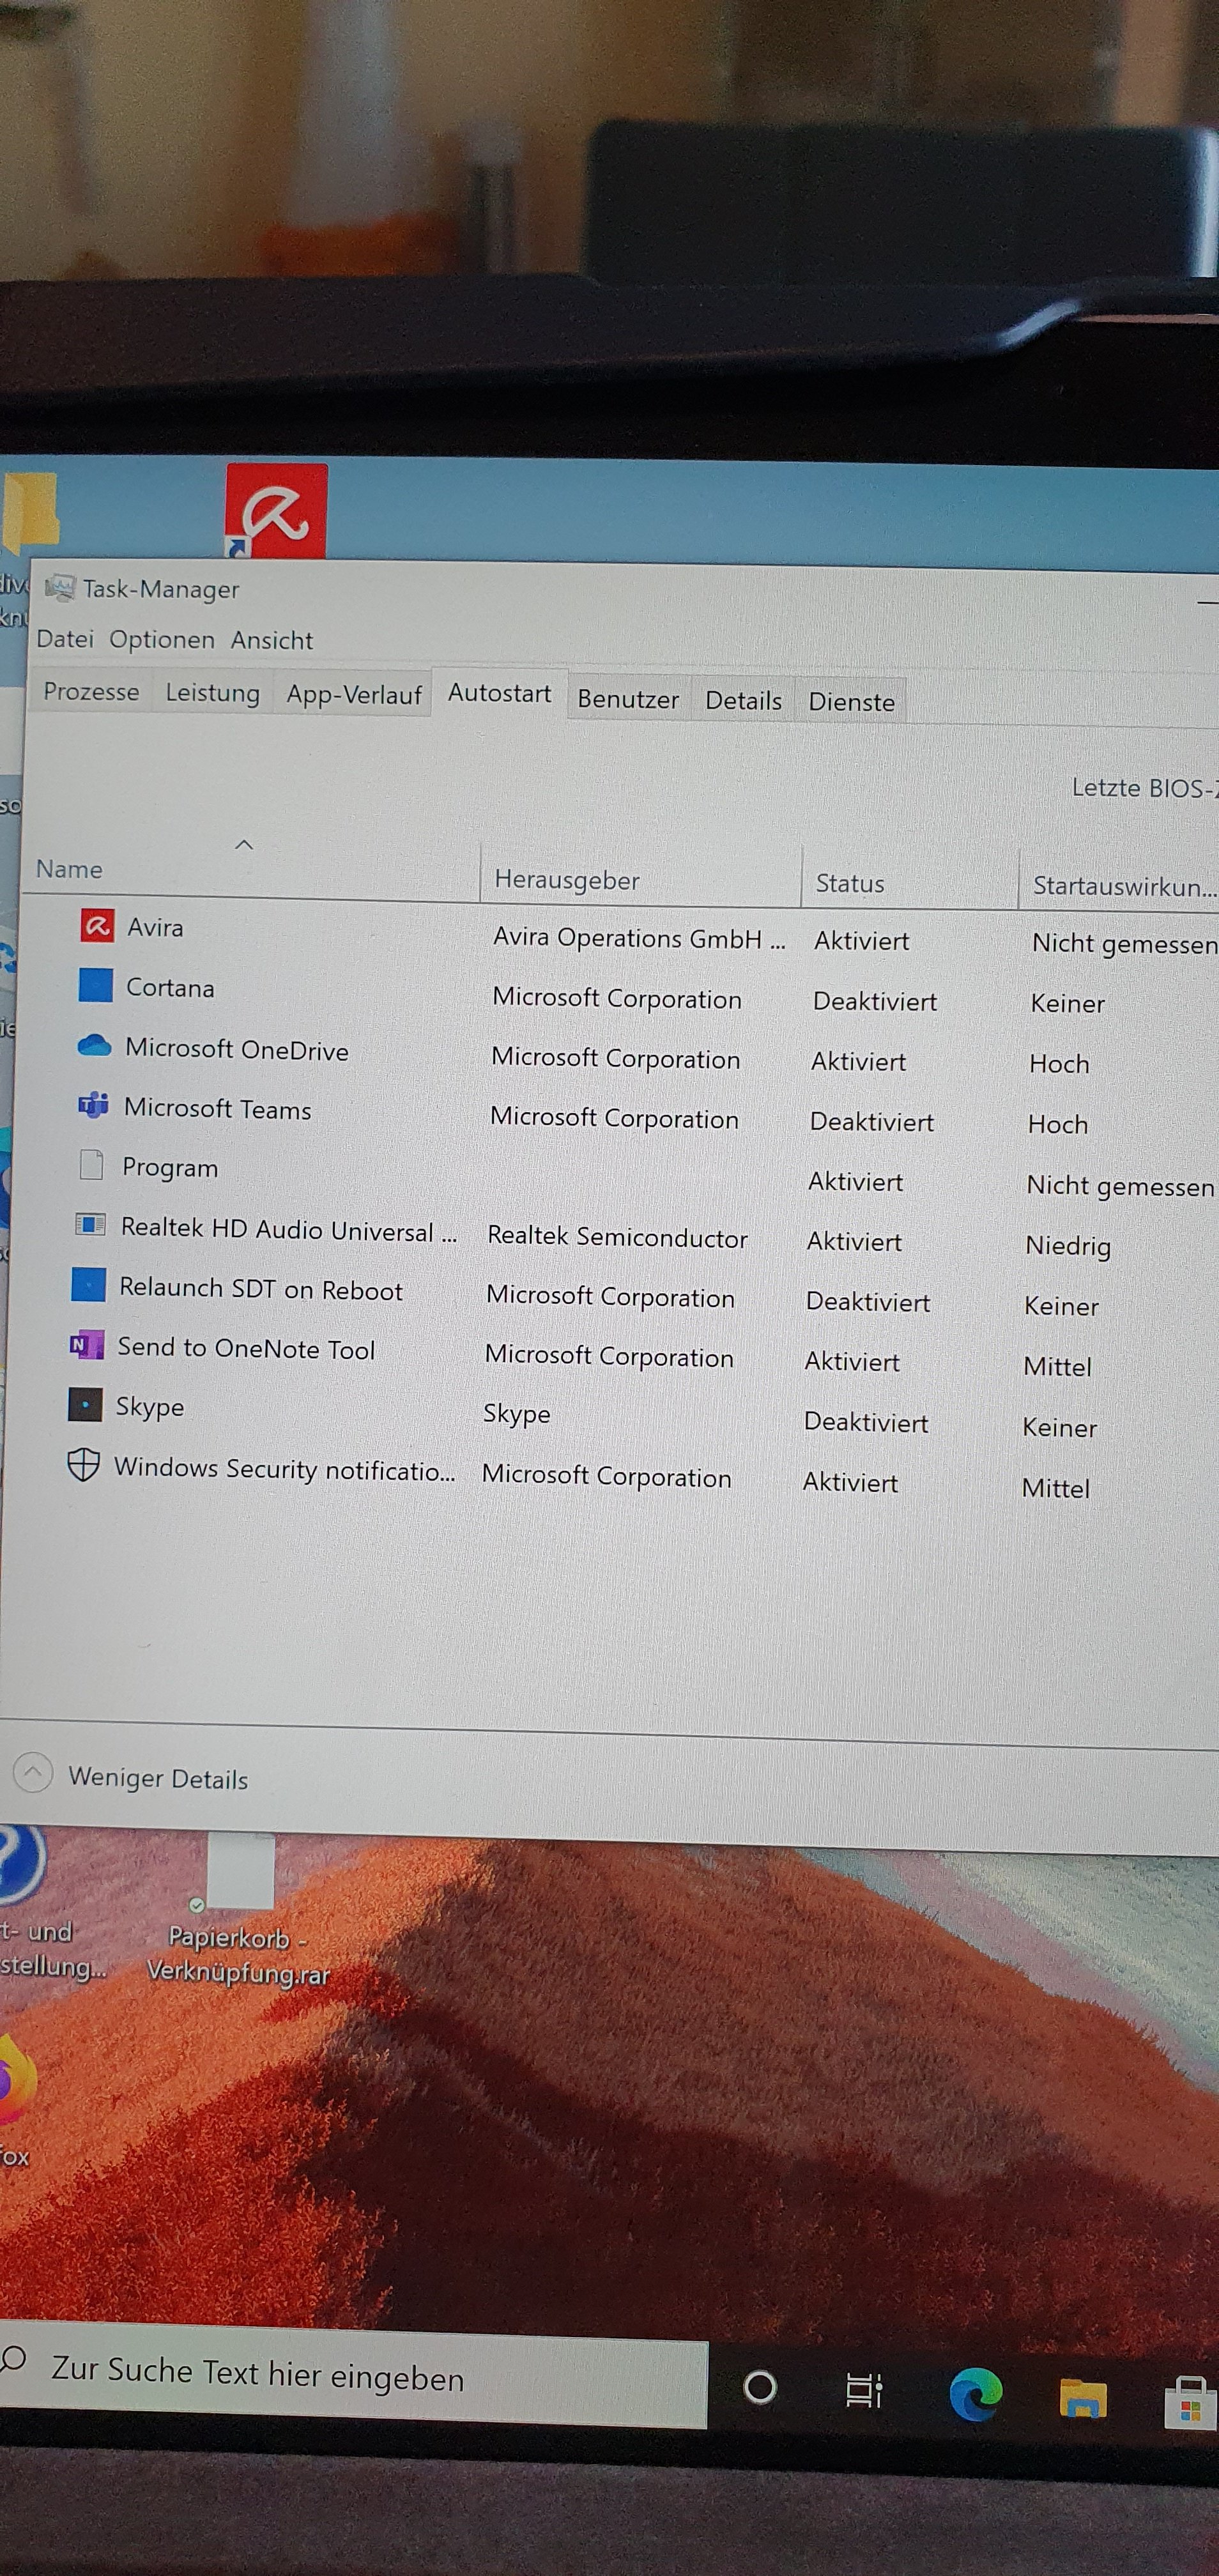Click the Letzte BIOS label

click(x=1145, y=789)
